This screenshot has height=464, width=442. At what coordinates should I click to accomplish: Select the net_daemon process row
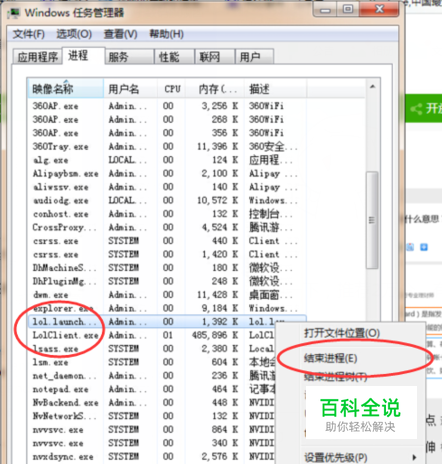pyautogui.click(x=152, y=376)
